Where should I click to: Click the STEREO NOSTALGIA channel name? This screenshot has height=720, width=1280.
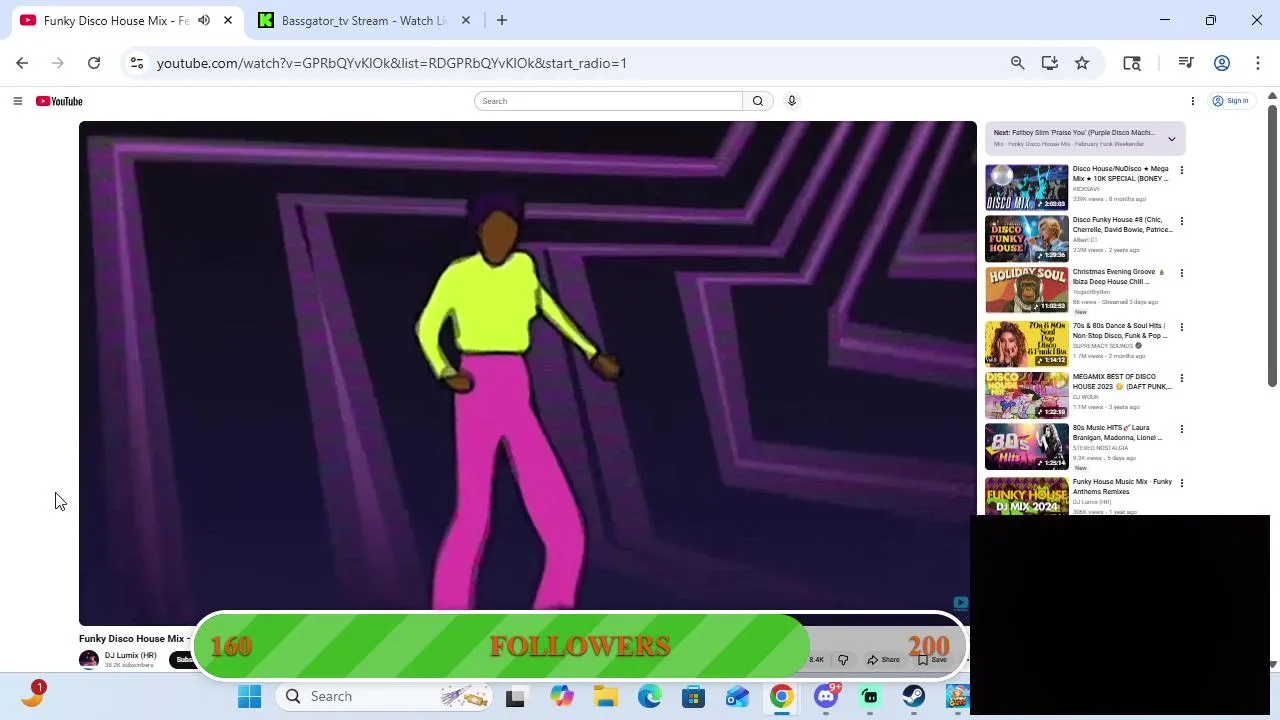coord(1101,448)
